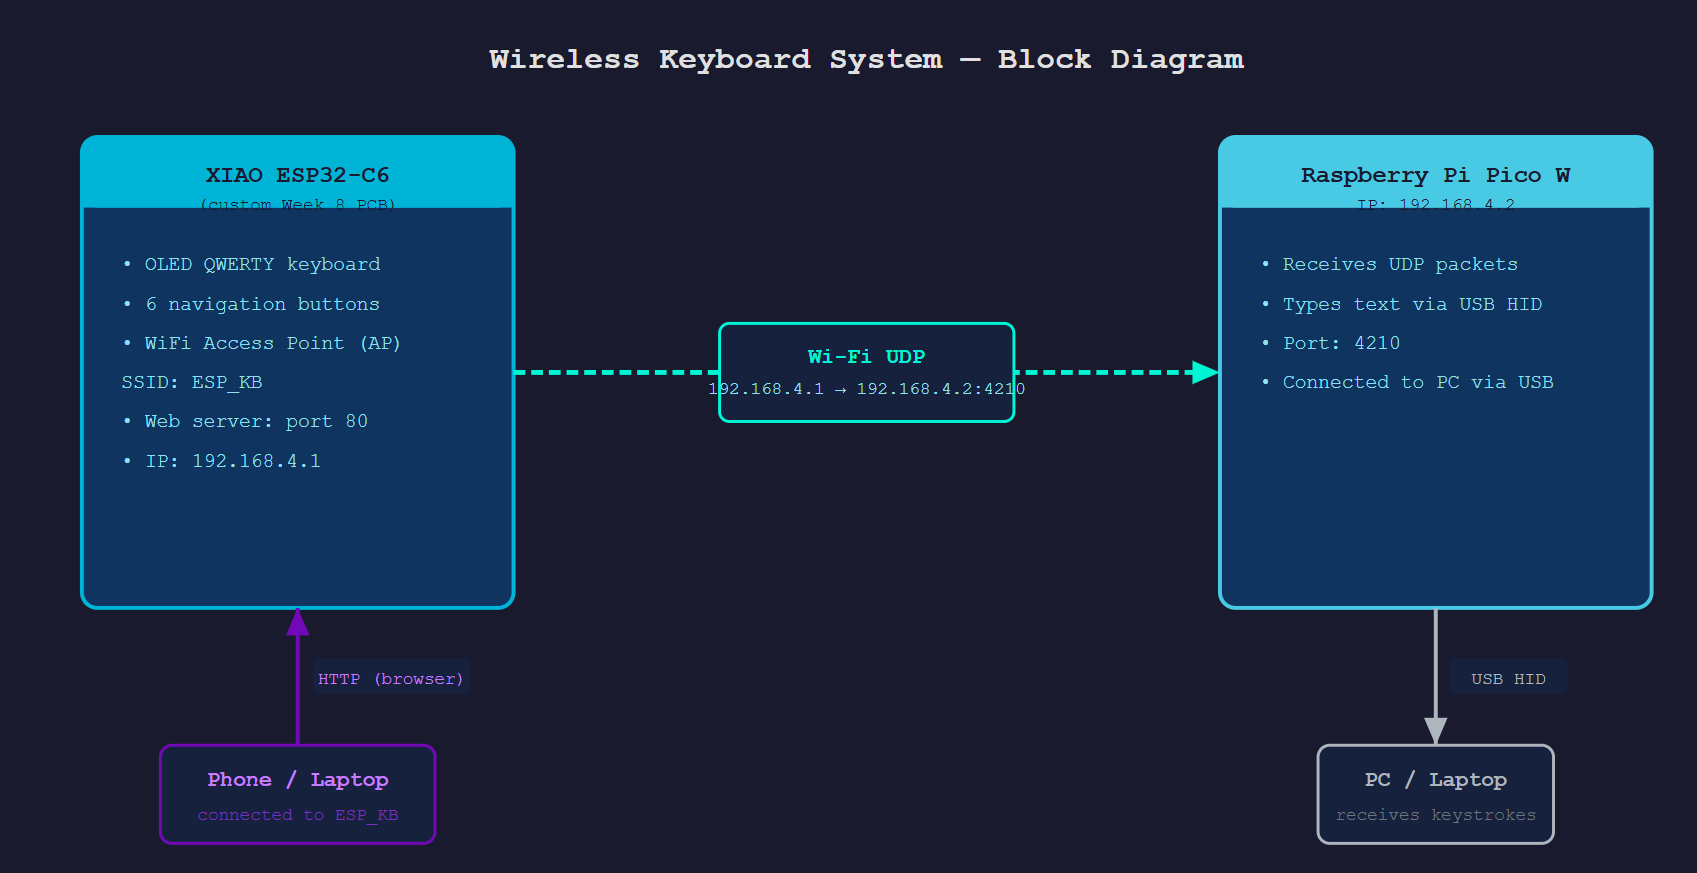Select the "192.168.4.1 → 192.168.4.2:4210" route text

pos(867,389)
